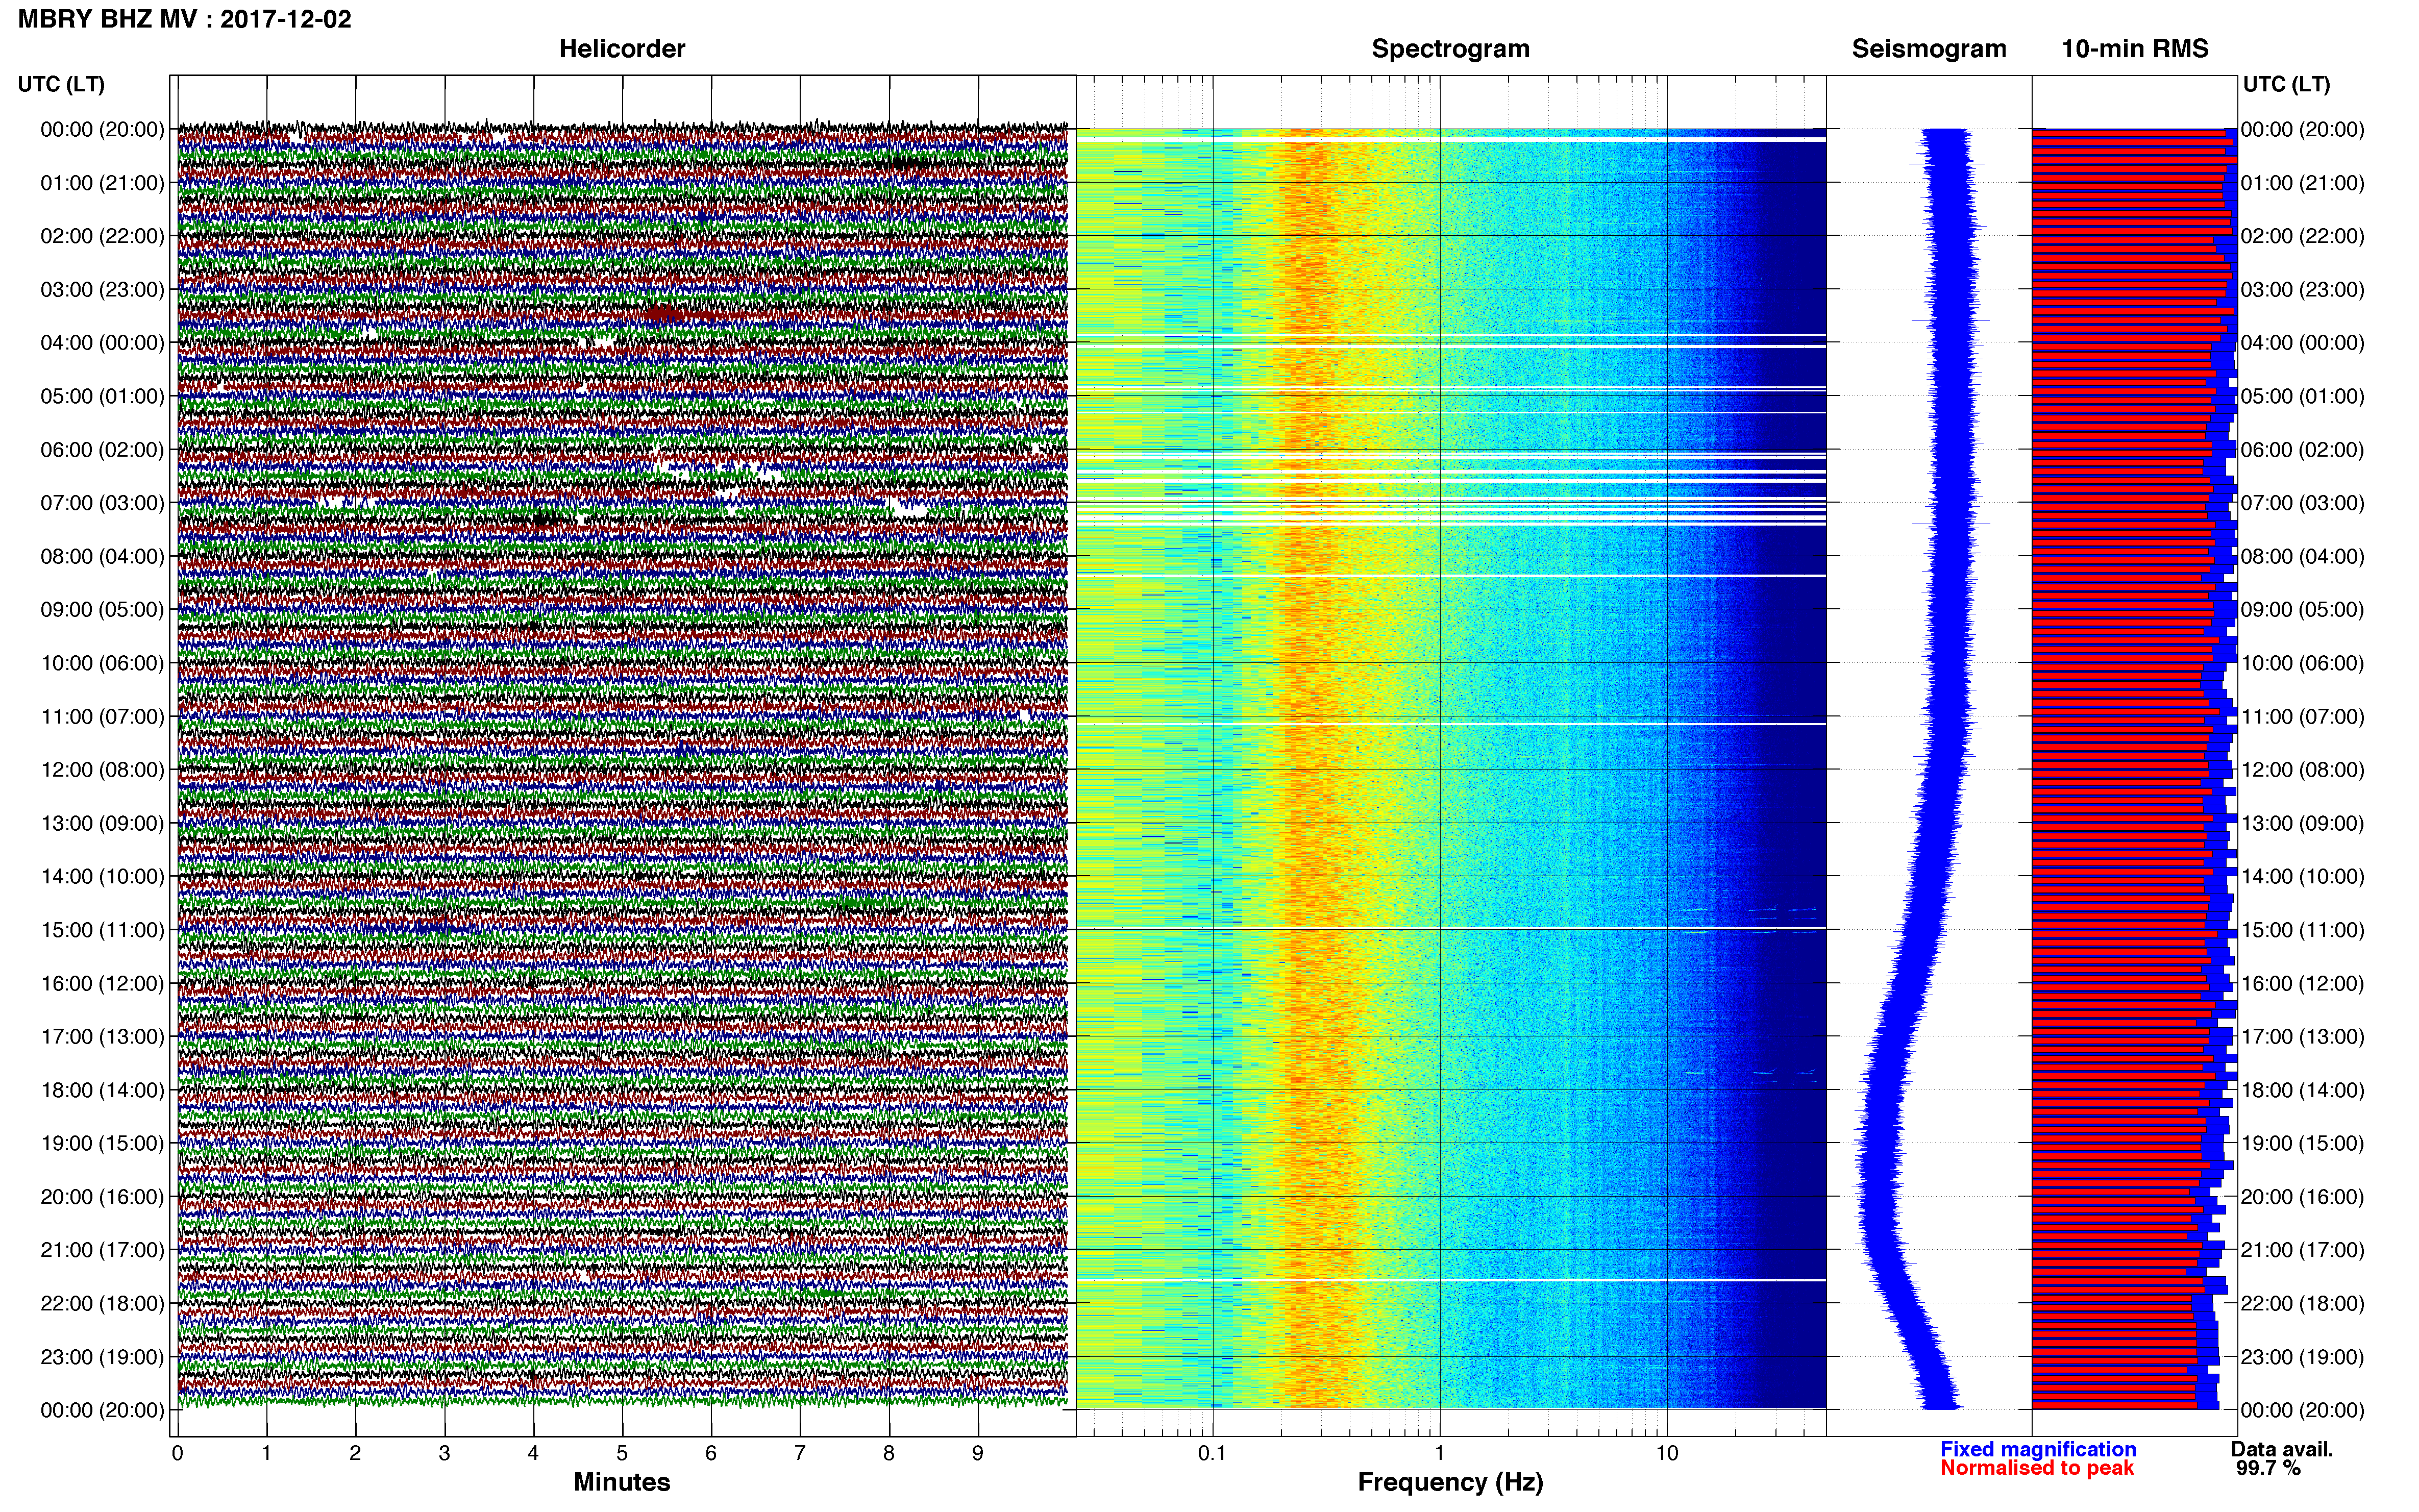
Task: Click helicorder time label "06:00 (02:00)"
Action: (x=102, y=450)
